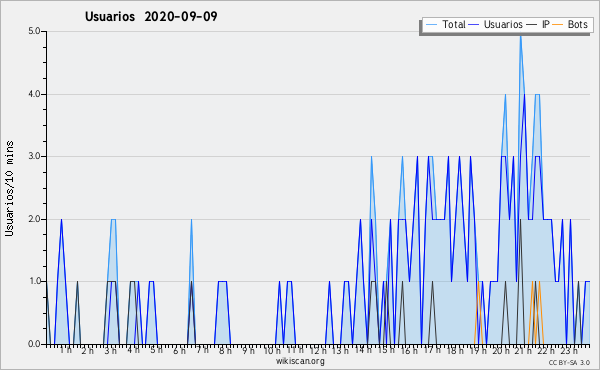Viewport: 600px width, 370px height.
Task: Click the 4.0 y-axis value
Action: point(34,94)
